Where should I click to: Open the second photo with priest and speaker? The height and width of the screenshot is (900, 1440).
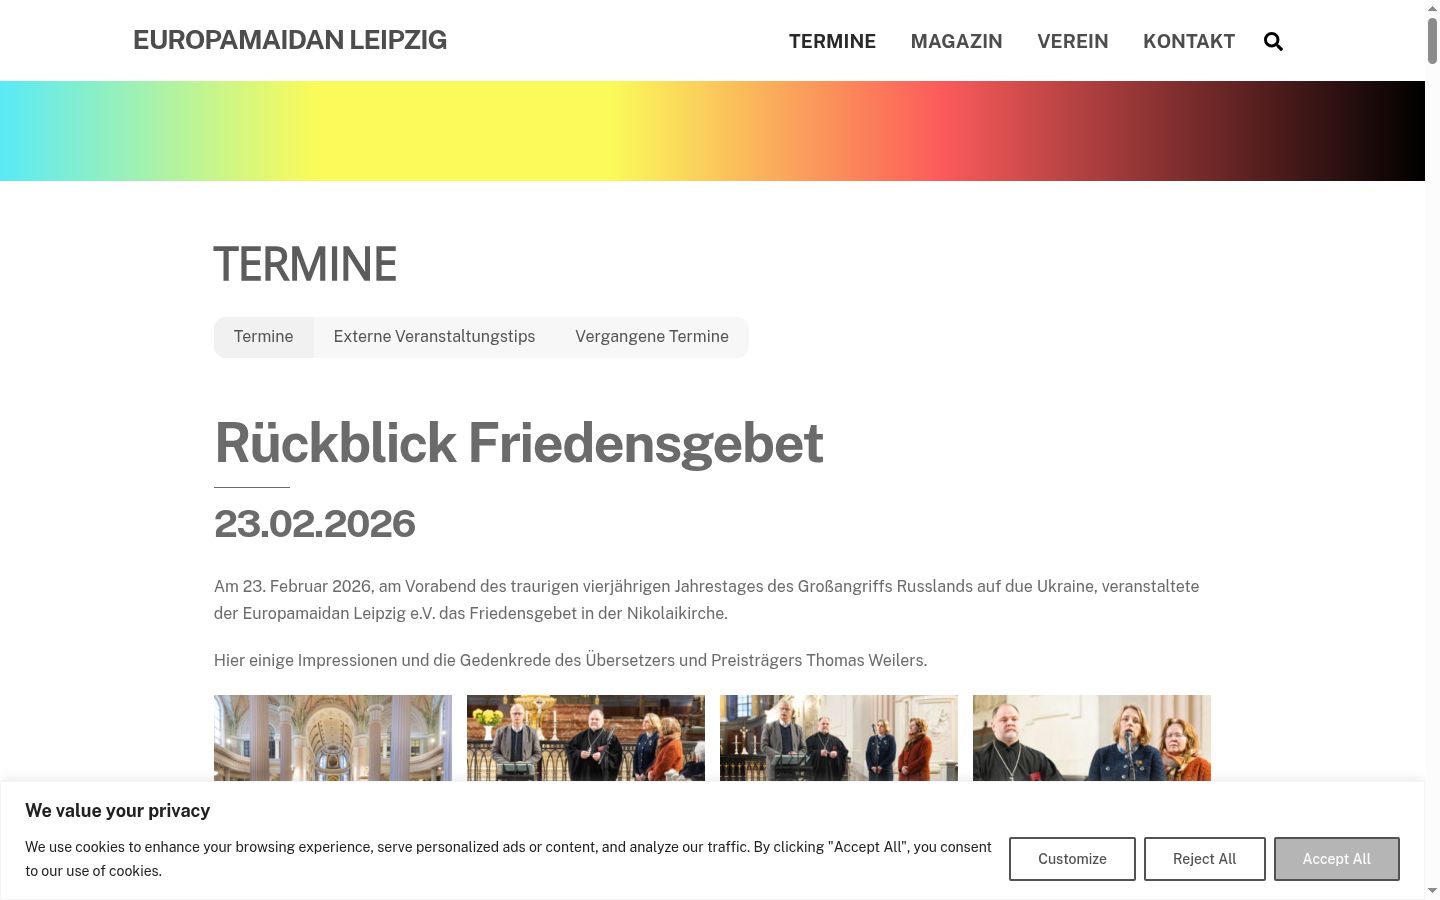click(x=586, y=738)
